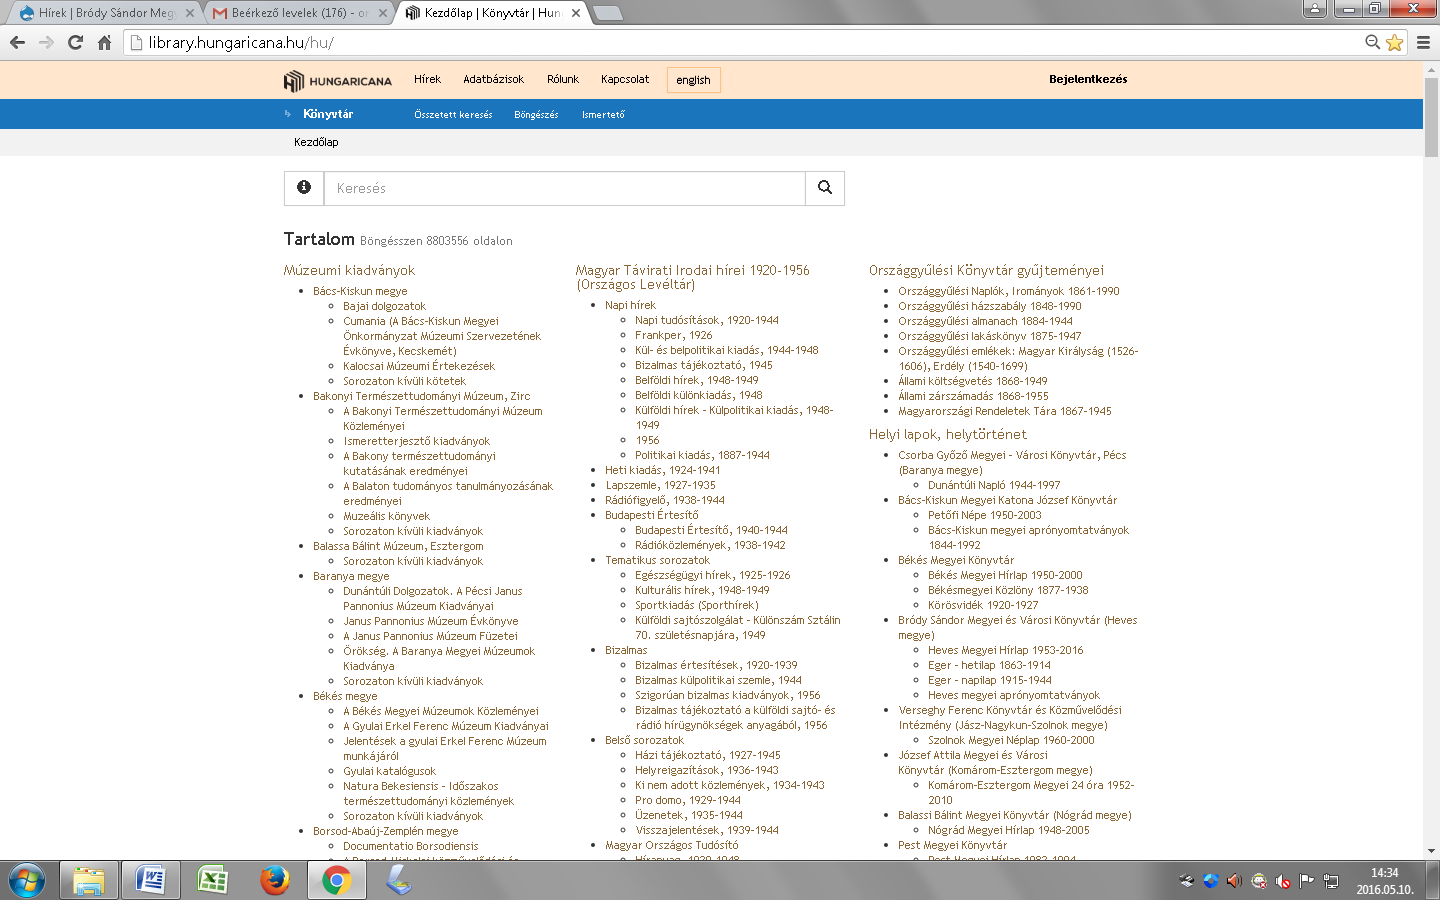The image size is (1440, 900).
Task: Open Böngészés in blue bar
Action: click(x=536, y=115)
